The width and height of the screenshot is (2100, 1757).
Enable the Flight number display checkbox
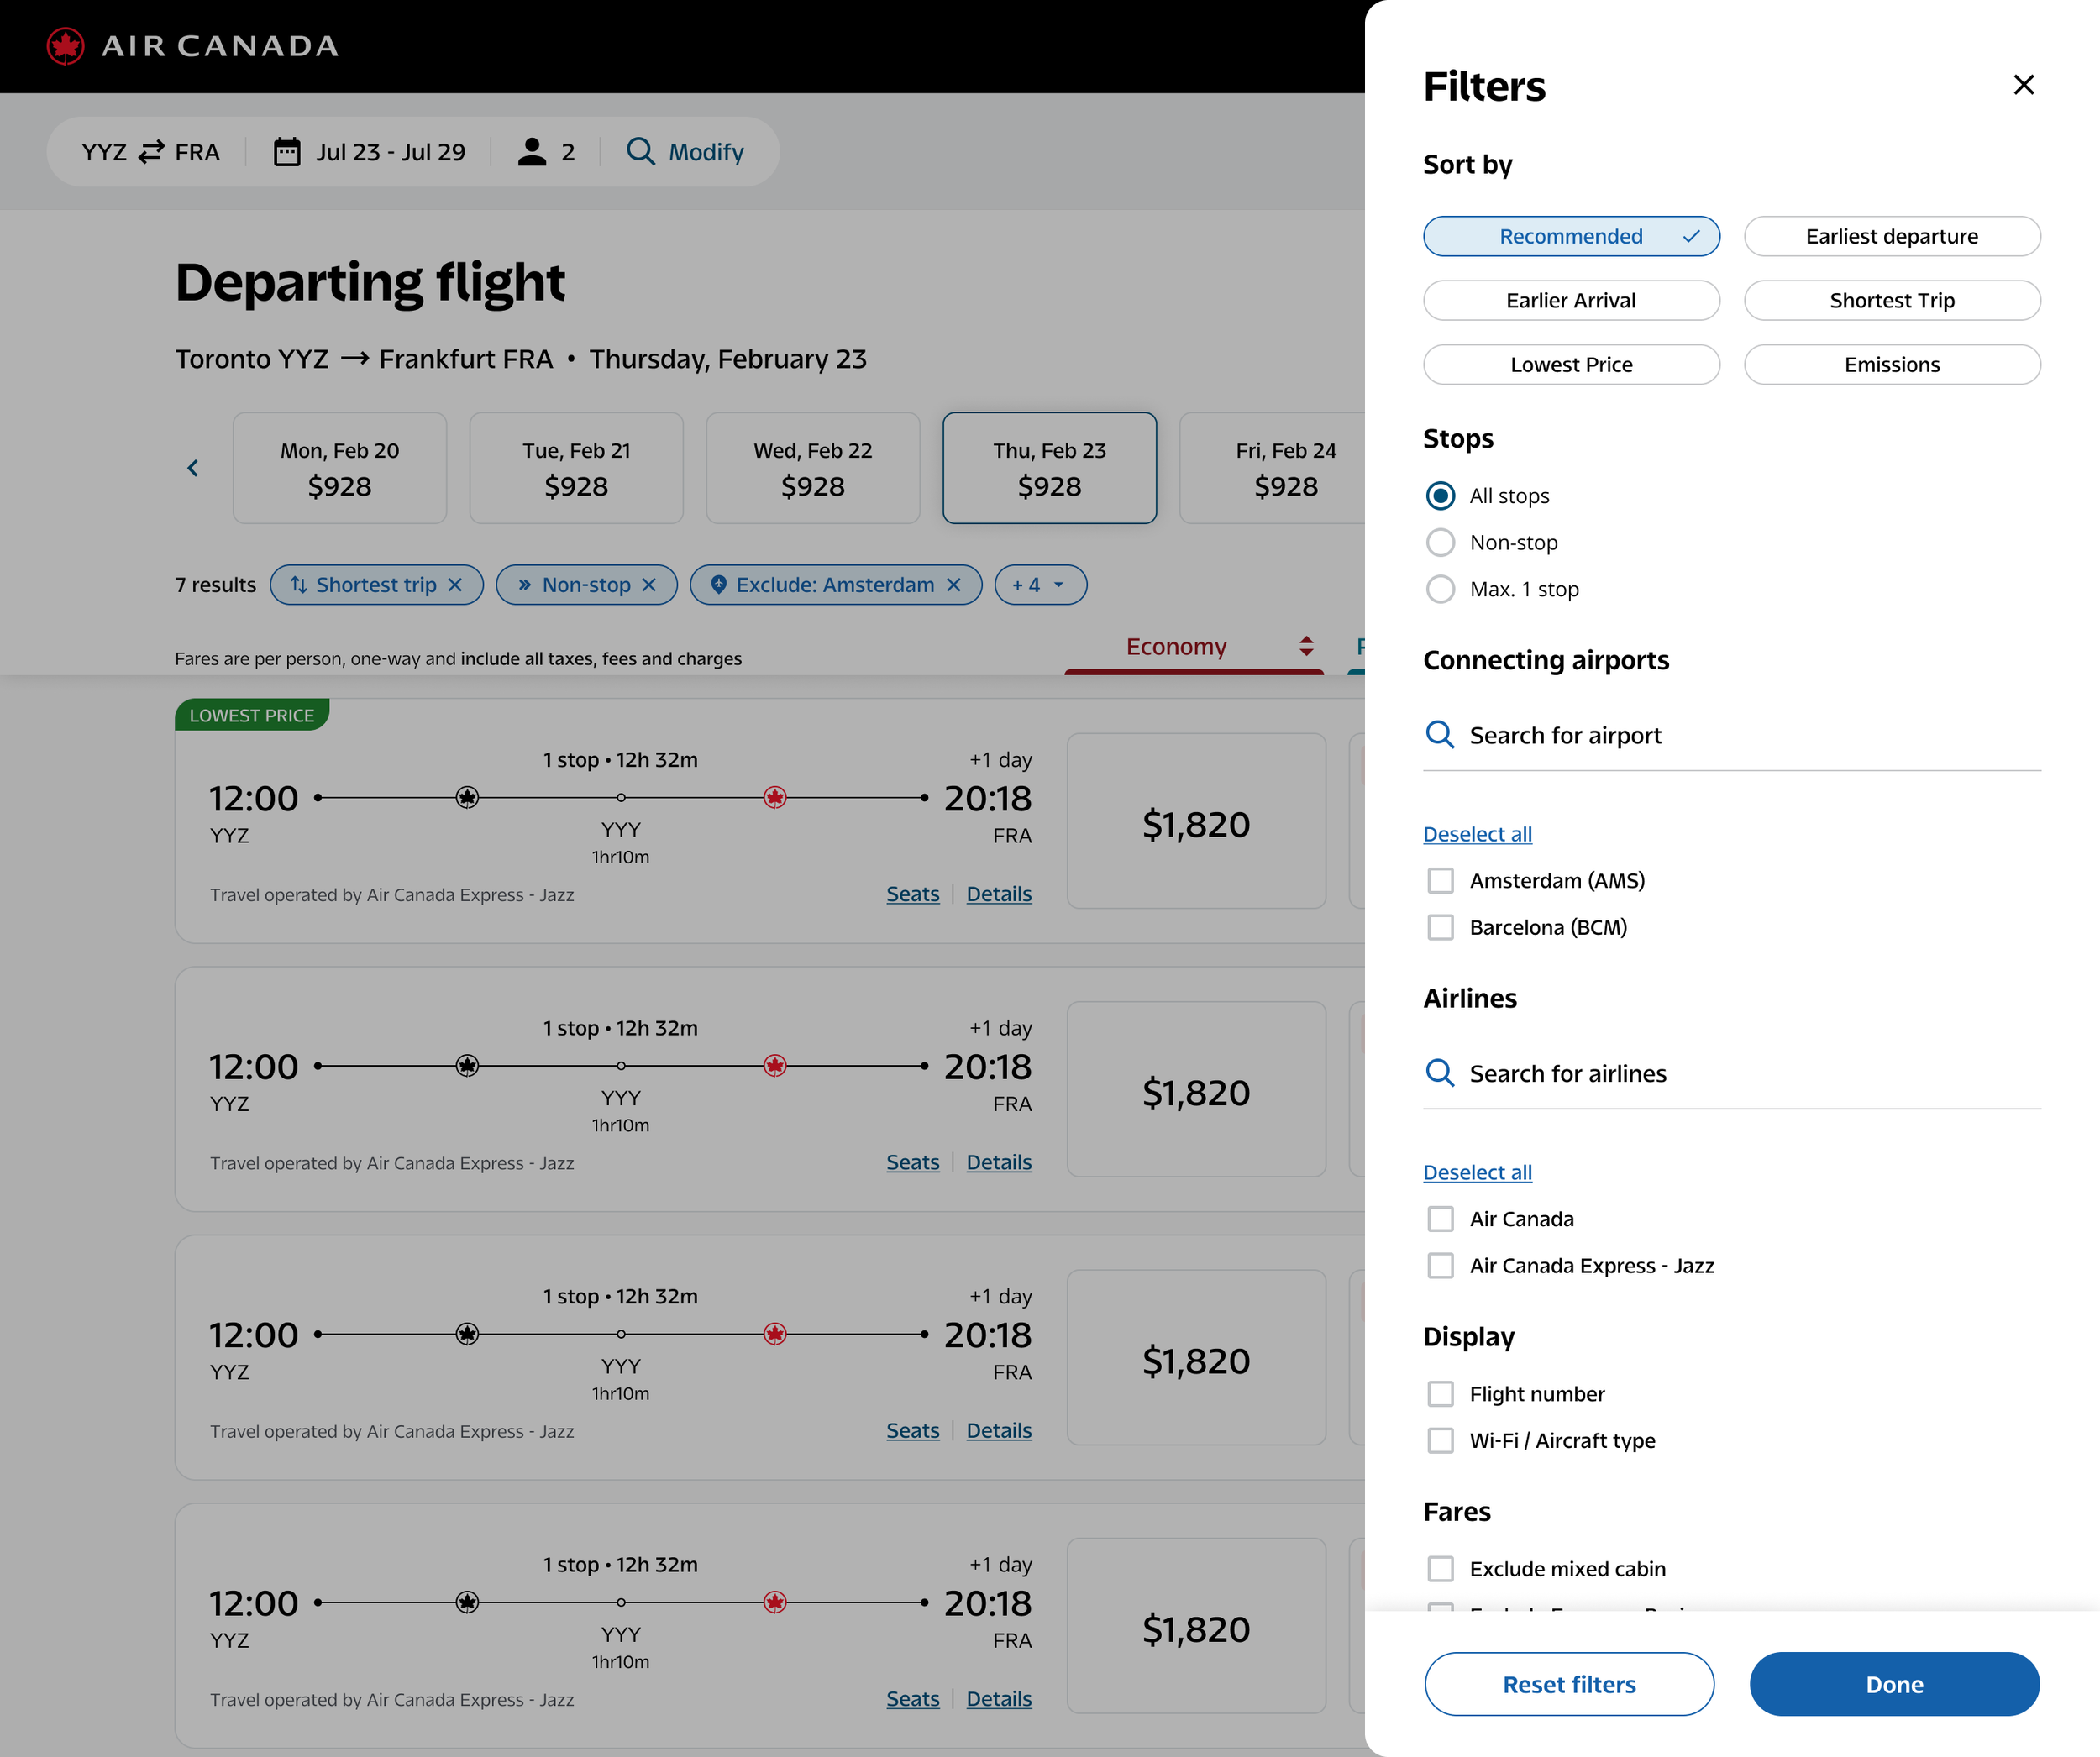coord(1440,1394)
